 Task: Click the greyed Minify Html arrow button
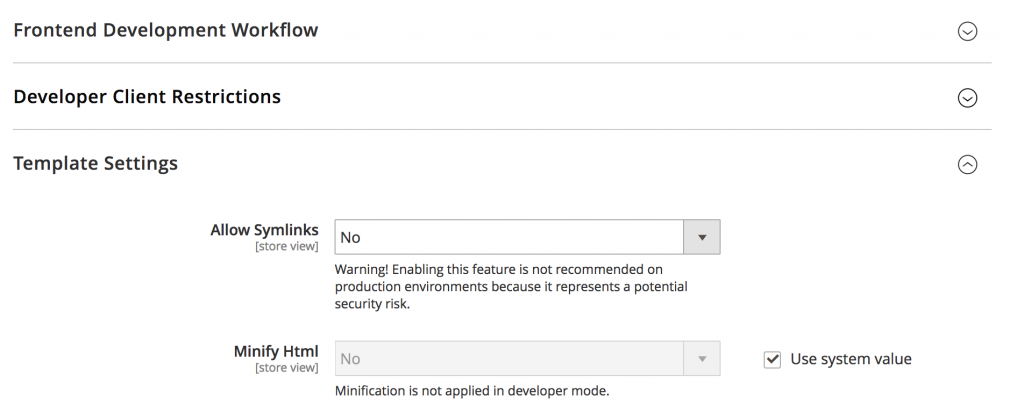tap(701, 359)
